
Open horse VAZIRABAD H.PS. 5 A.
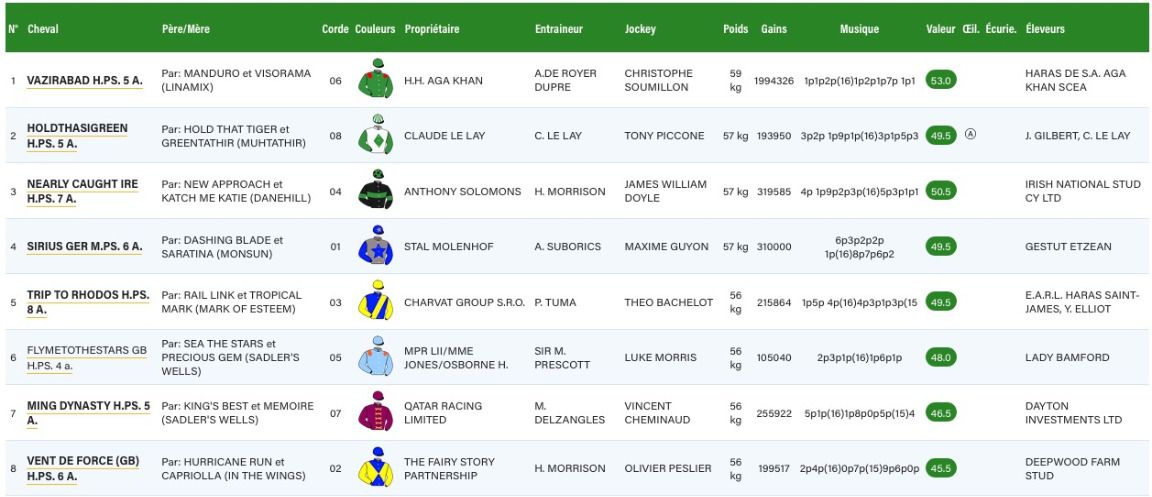84,80
